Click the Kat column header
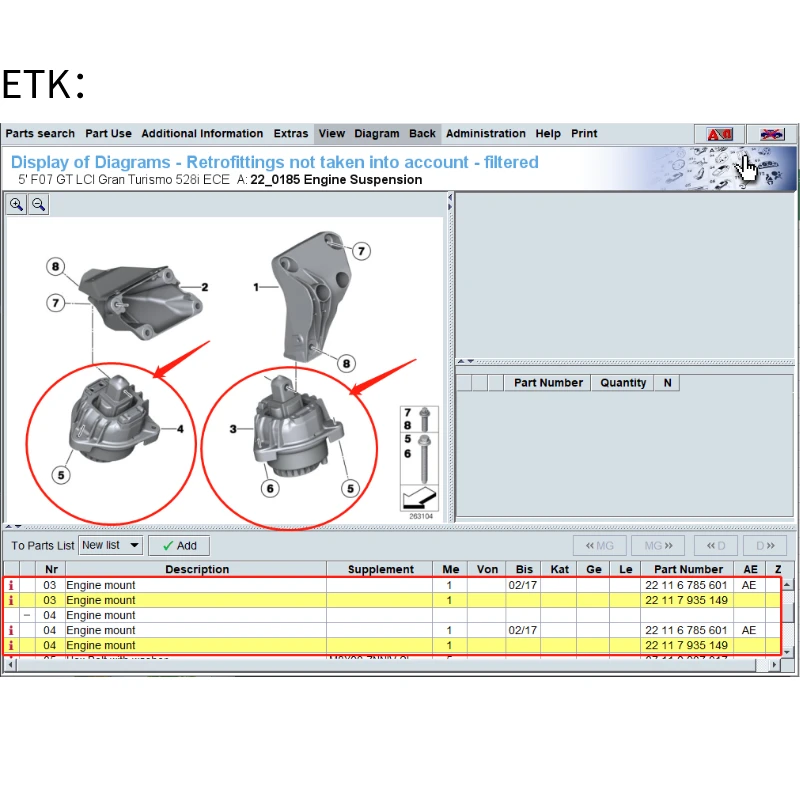800x800 pixels. coord(559,569)
